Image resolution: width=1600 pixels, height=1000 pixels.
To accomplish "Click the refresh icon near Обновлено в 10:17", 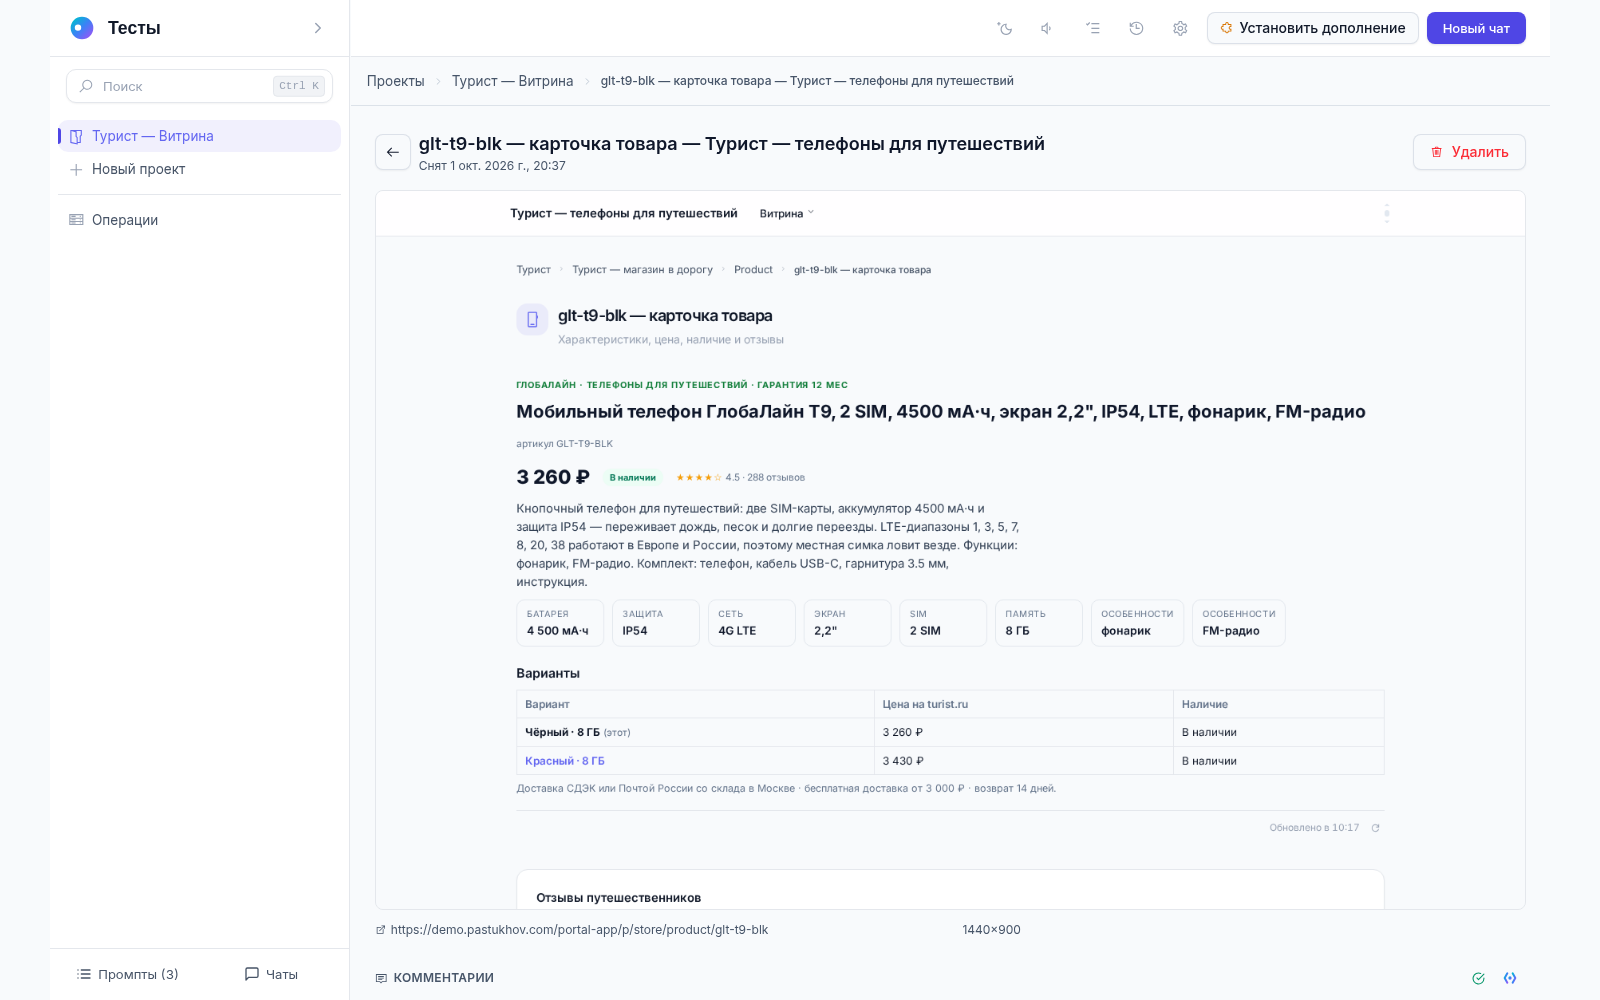I will coord(1375,828).
